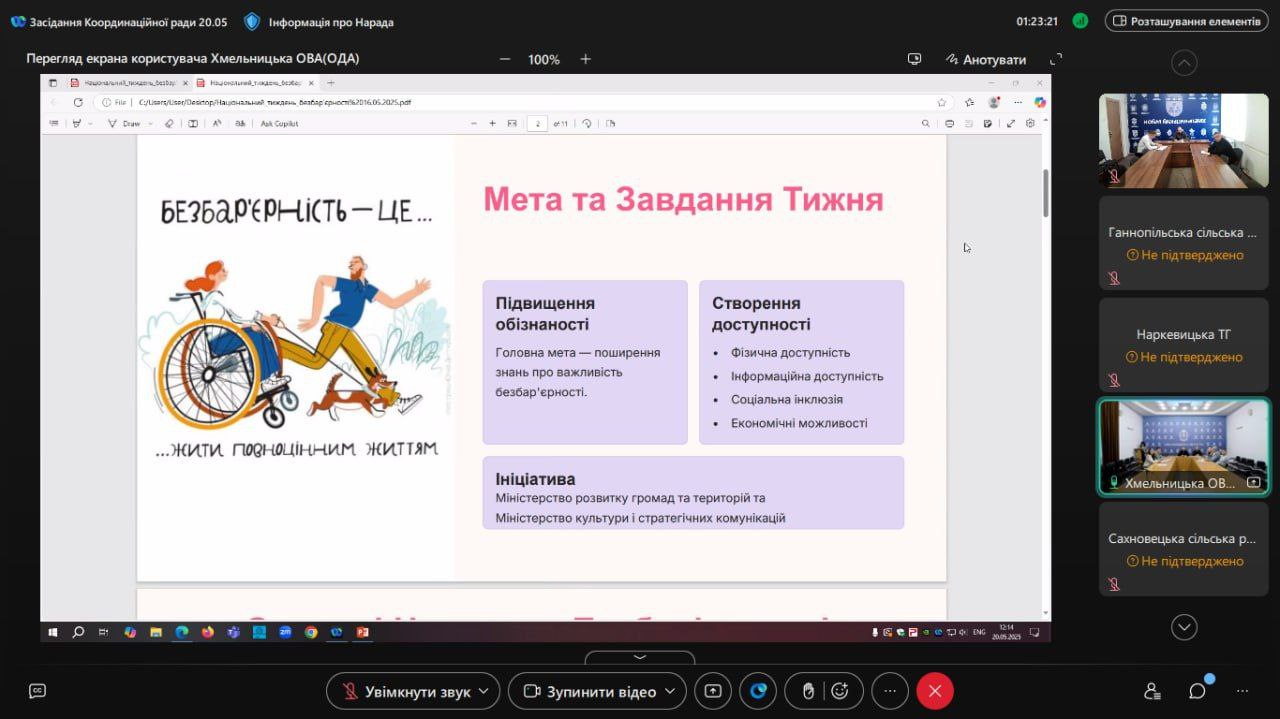Image resolution: width=1280 pixels, height=719 pixels.
Task: Open the chat panel icon
Action: click(1197, 691)
